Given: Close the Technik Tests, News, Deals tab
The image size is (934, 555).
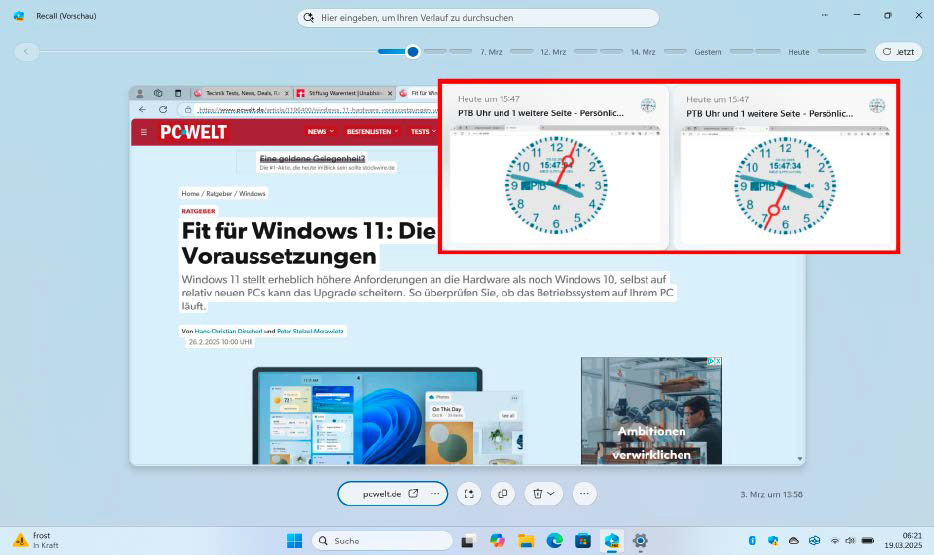Looking at the screenshot, I should [x=287, y=93].
